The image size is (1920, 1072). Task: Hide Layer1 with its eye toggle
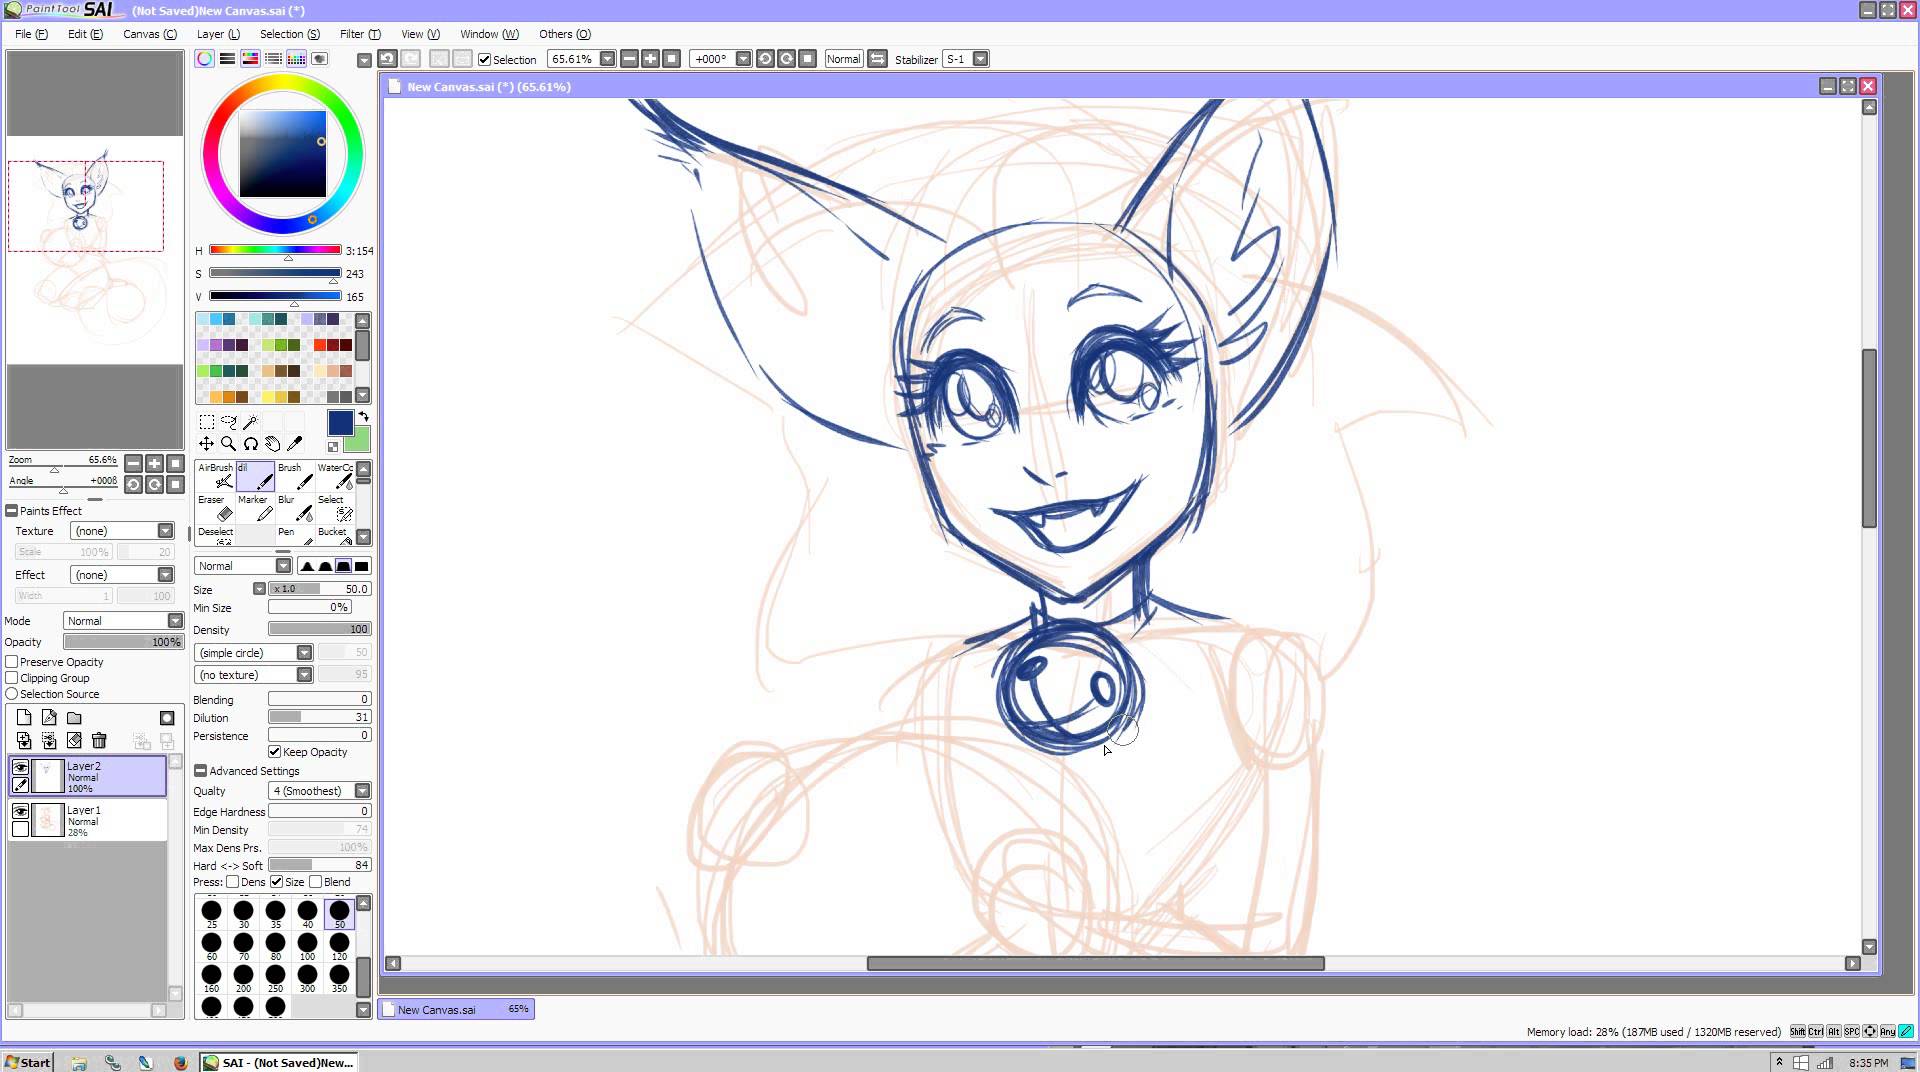20,811
